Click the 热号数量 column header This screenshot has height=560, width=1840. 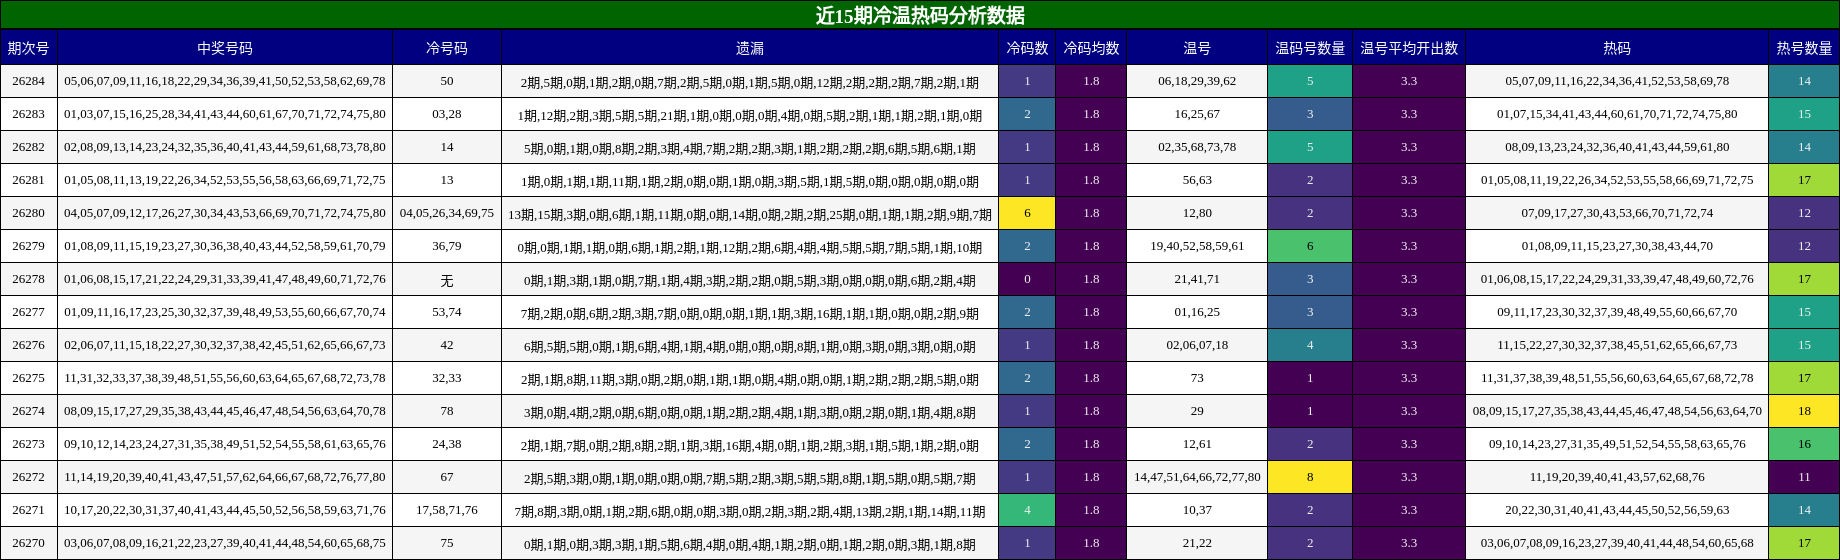[x=1804, y=48]
